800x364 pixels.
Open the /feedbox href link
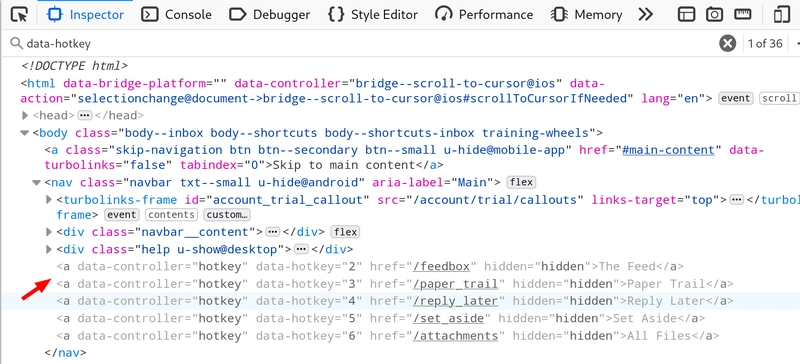442,266
